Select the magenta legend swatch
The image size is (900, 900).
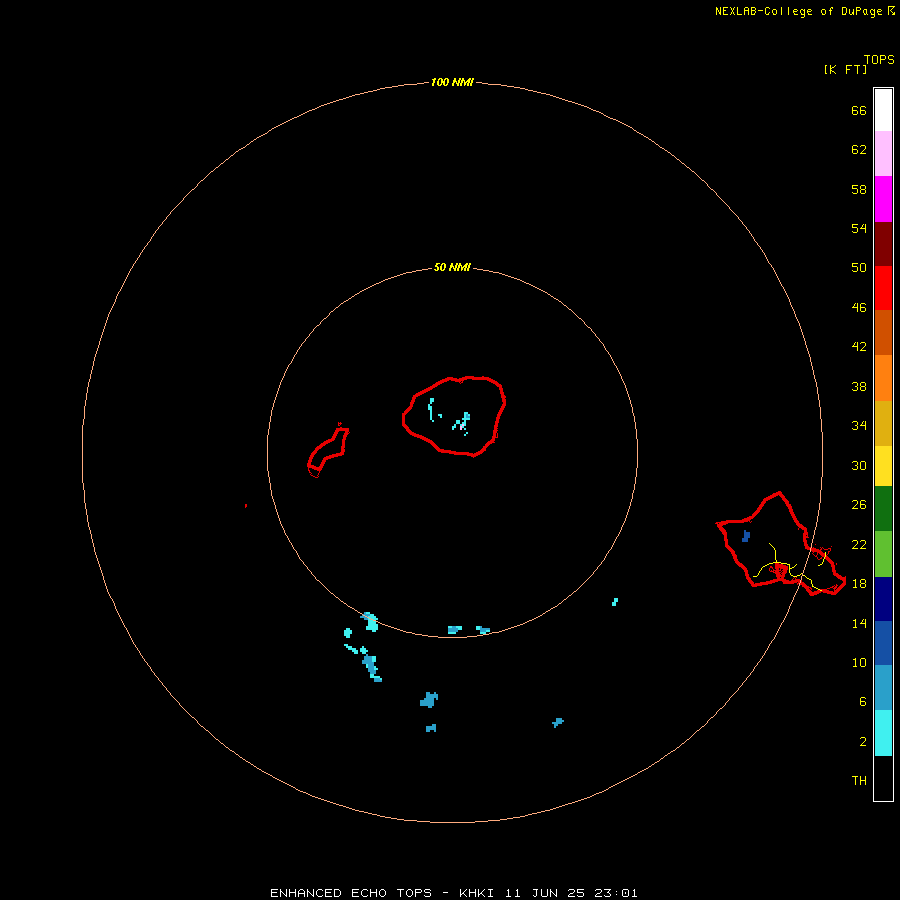883,199
